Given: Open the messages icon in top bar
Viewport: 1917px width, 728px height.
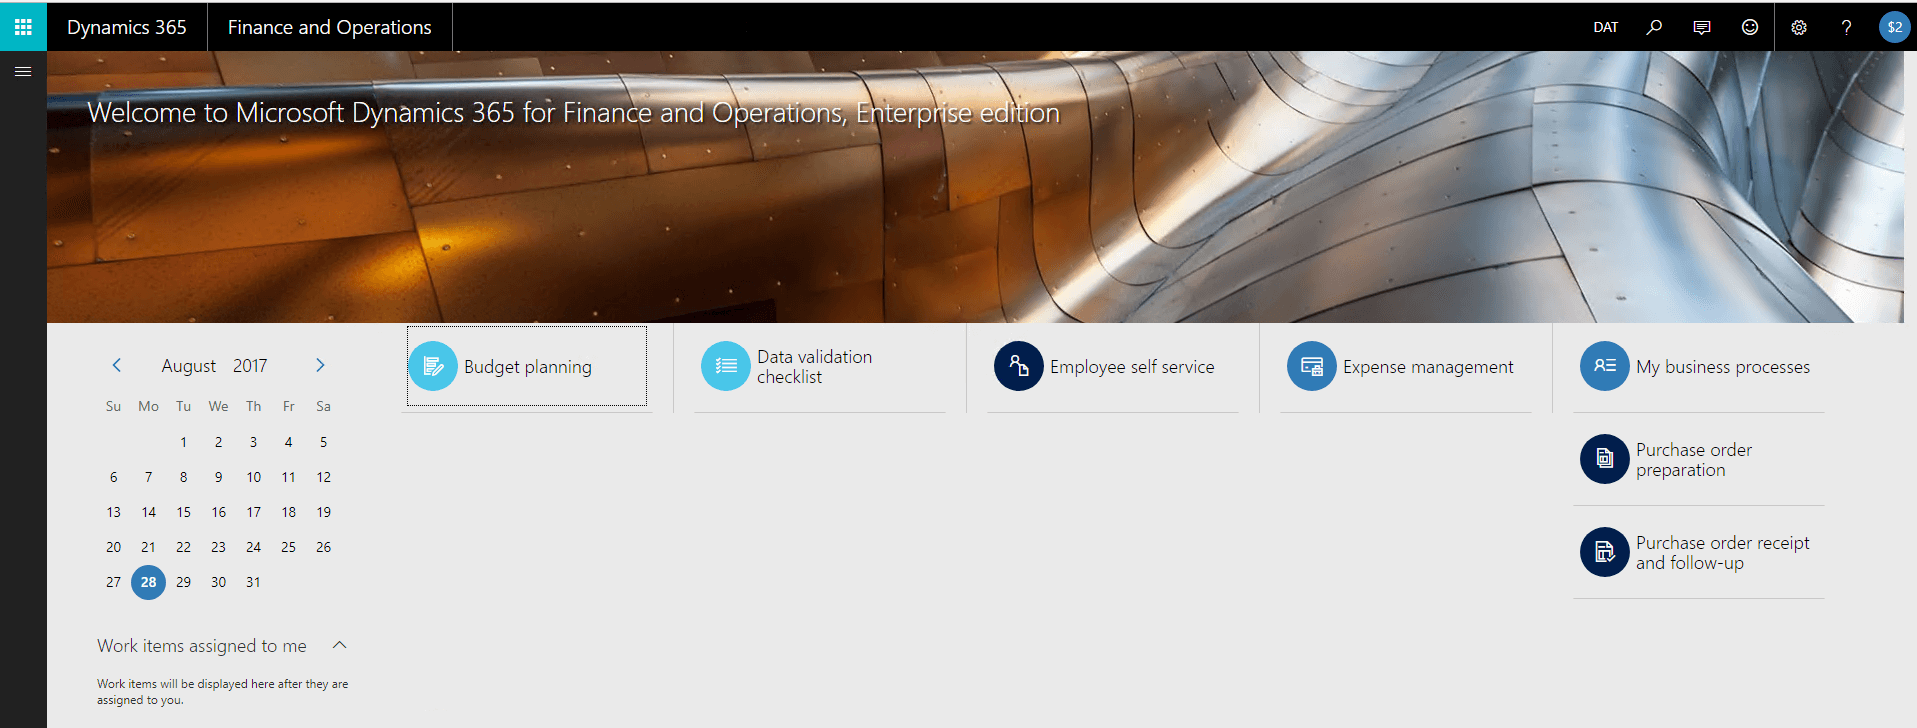Looking at the screenshot, I should [x=1702, y=27].
